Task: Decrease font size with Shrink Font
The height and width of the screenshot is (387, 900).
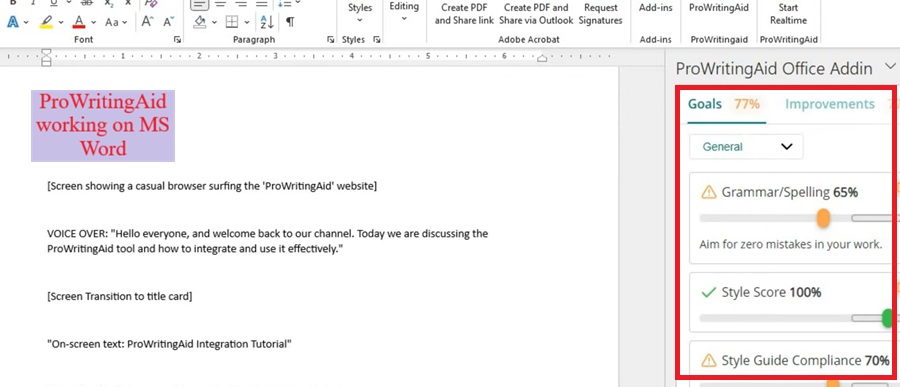Action: pos(168,22)
